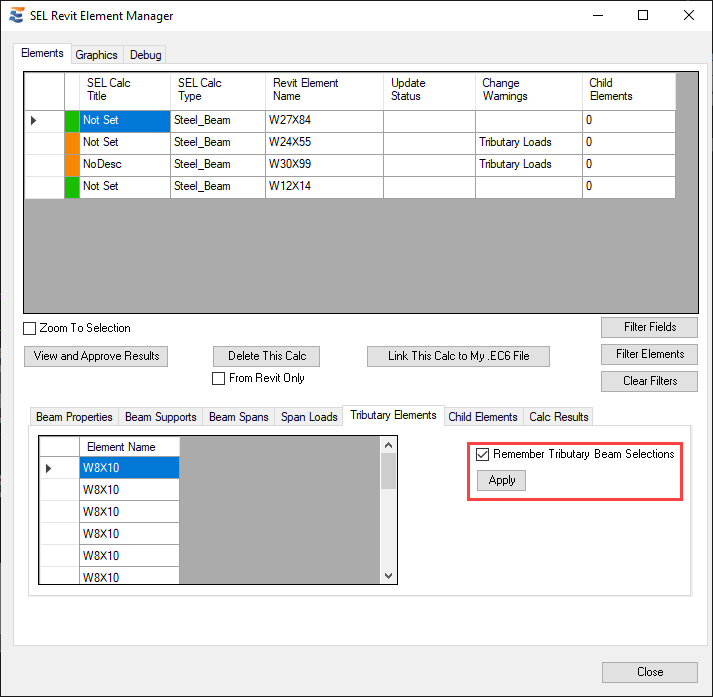Viewport: 713px width, 697px height.
Task: Uncheck Remember Tributary Beam Selections
Action: [483, 454]
